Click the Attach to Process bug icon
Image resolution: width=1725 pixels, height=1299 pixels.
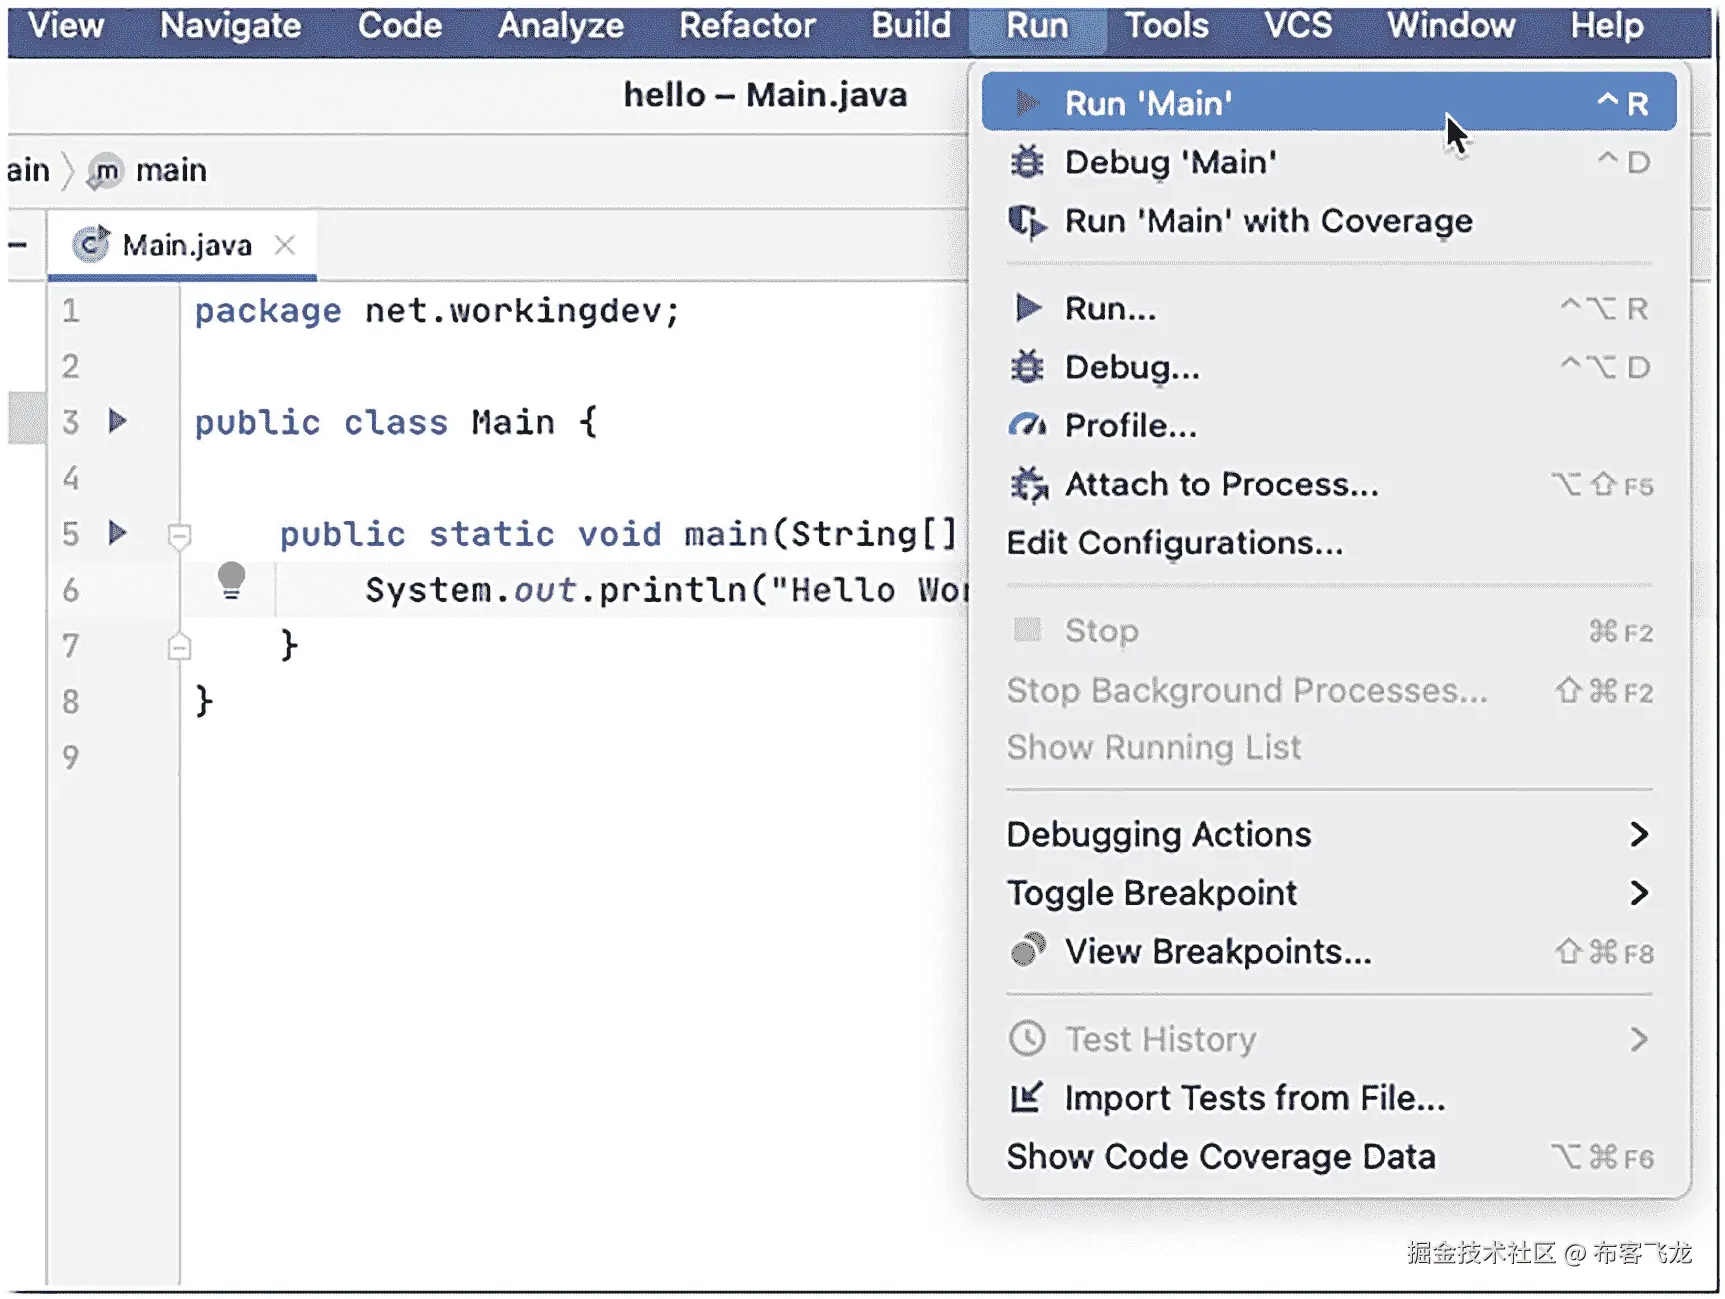1028,485
